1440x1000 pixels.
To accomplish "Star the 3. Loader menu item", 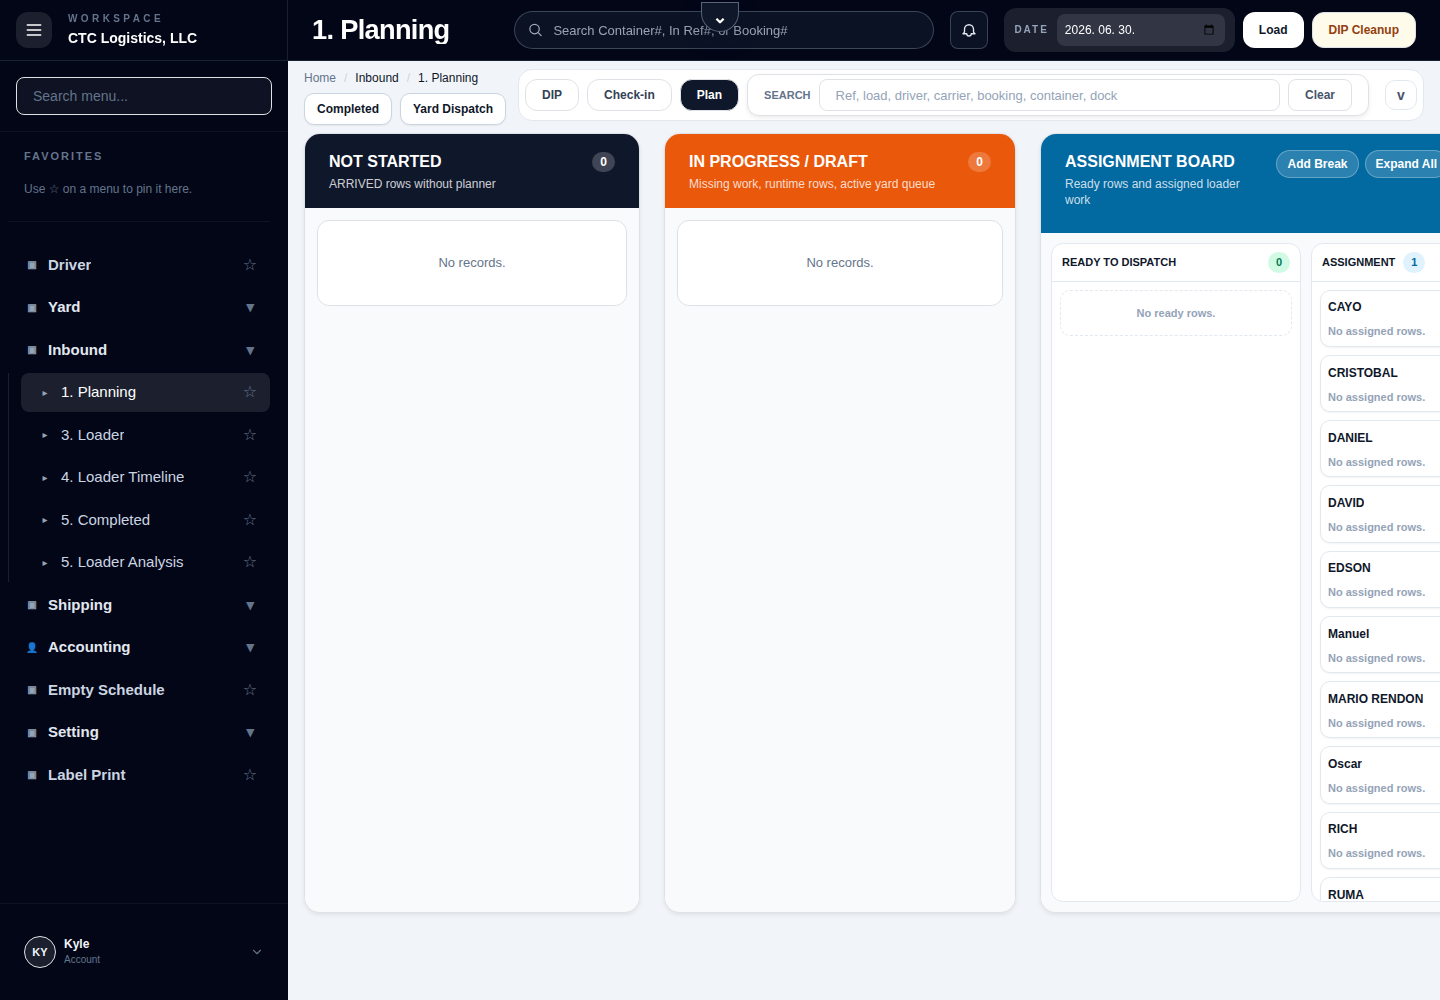I will click(x=250, y=435).
